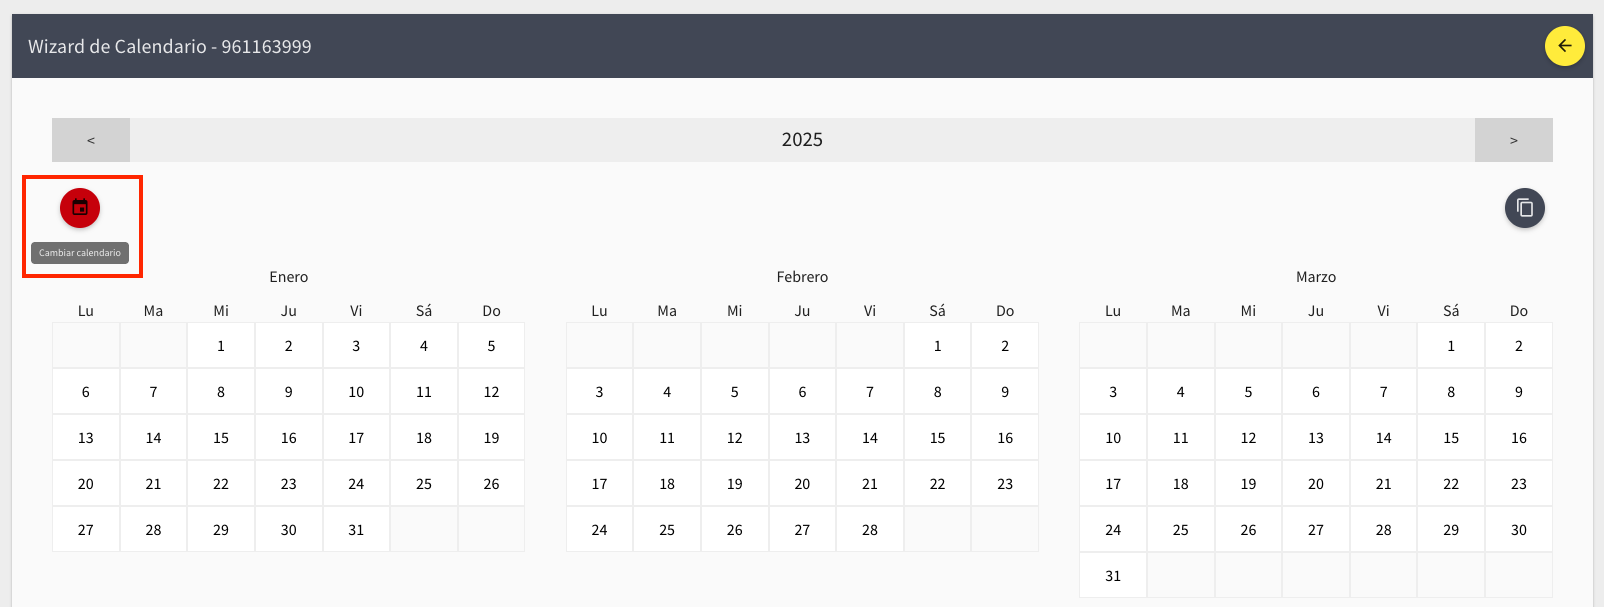Pick day 19 in Marzo

1248,484
